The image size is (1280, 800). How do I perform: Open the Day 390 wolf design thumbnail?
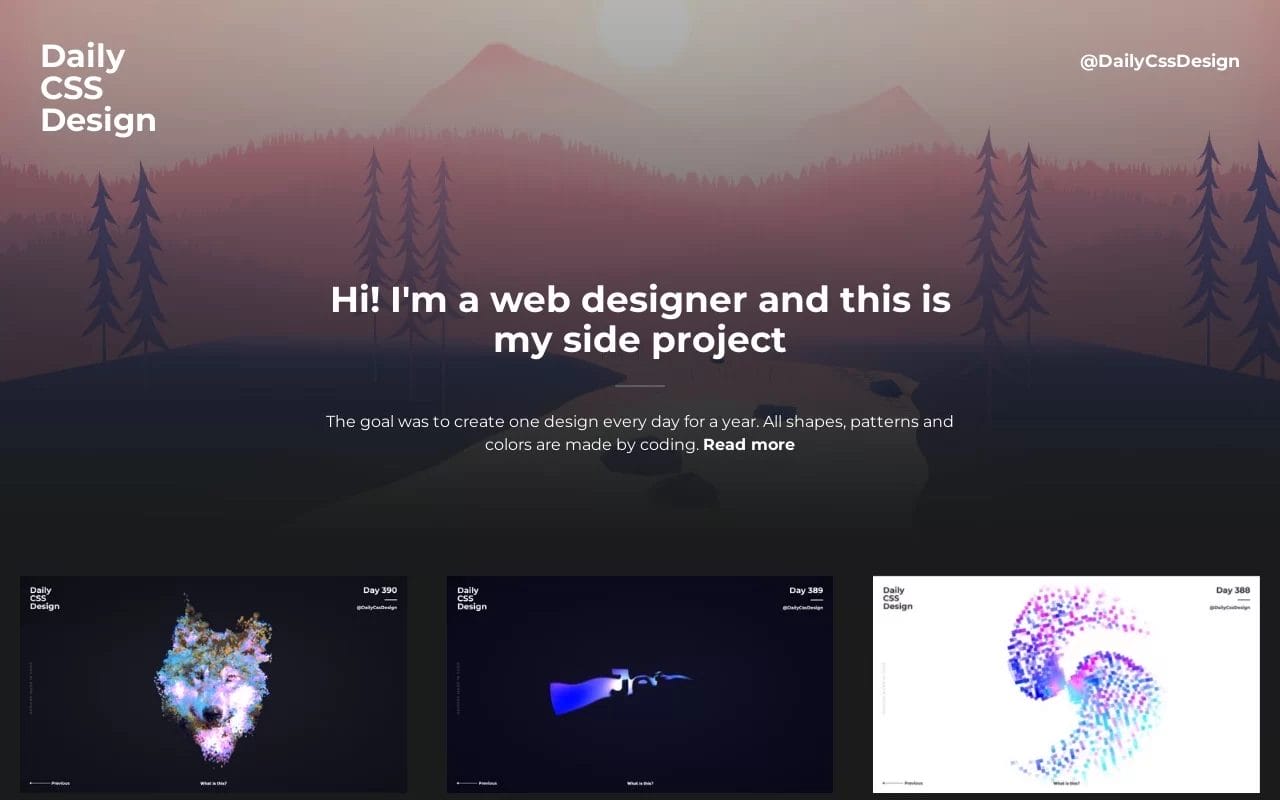(x=213, y=684)
